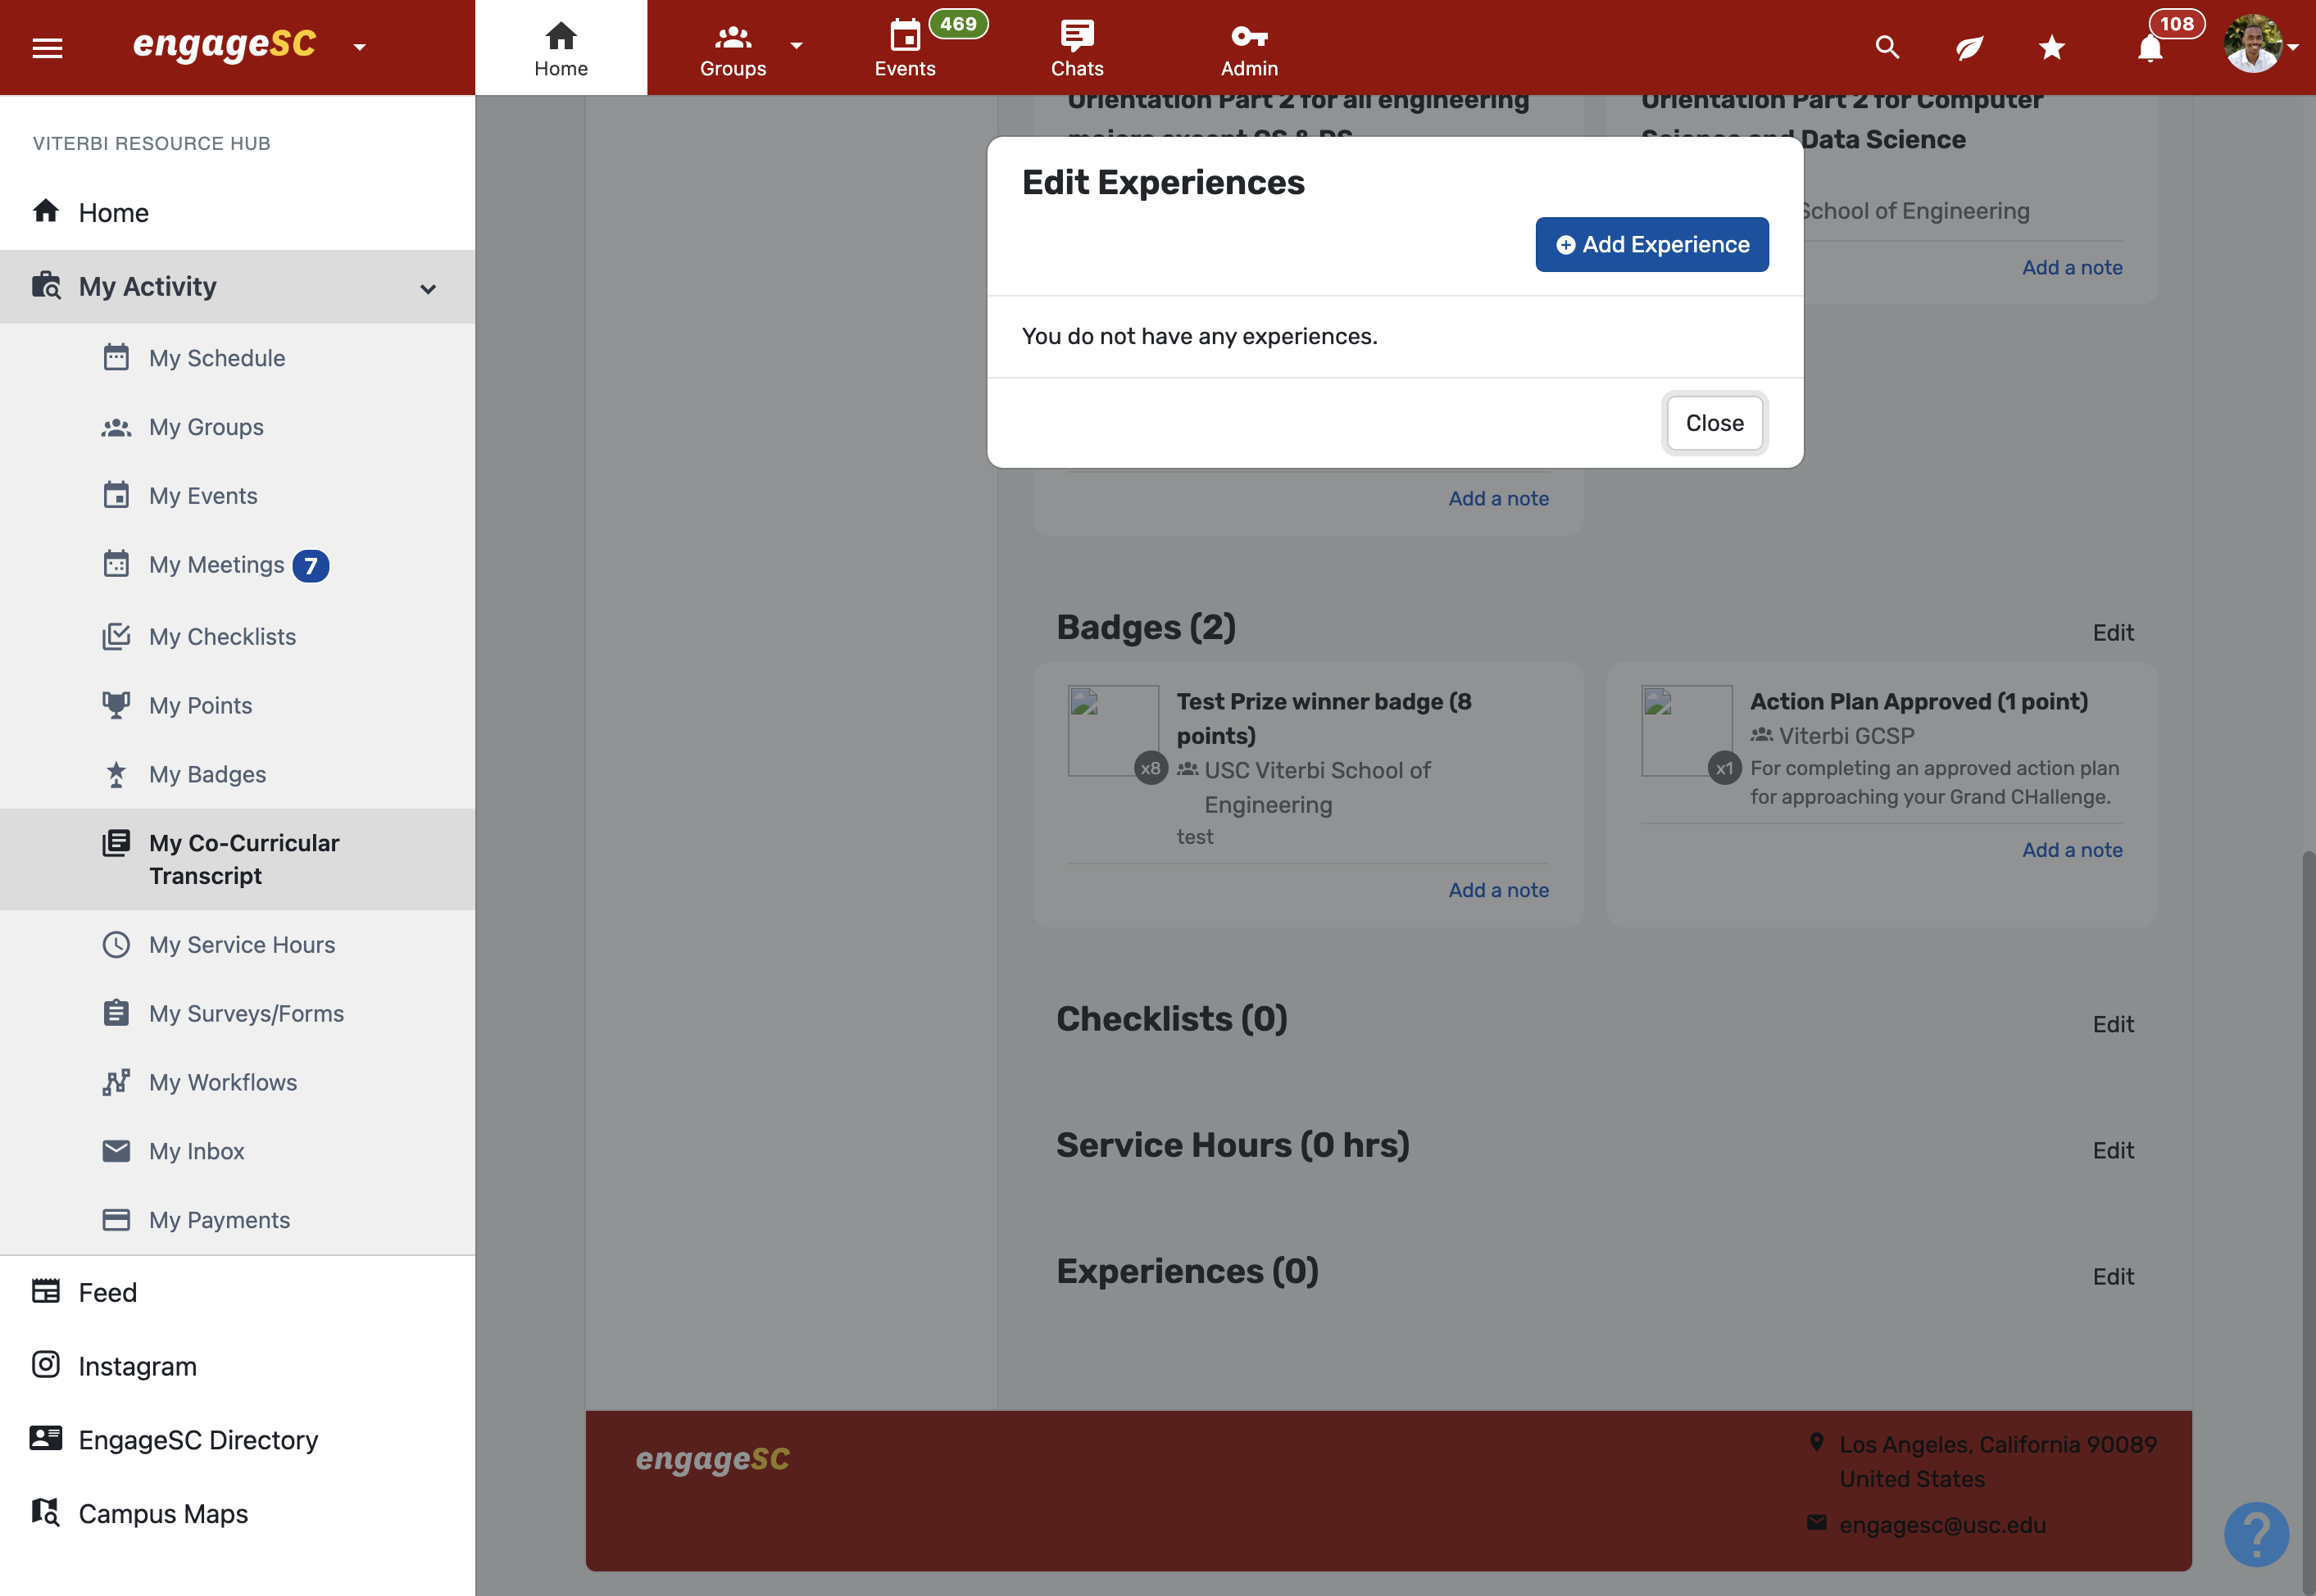This screenshot has height=1596, width=2316.
Task: Click Edit next to Checklists (0)
Action: pos(2113,1024)
